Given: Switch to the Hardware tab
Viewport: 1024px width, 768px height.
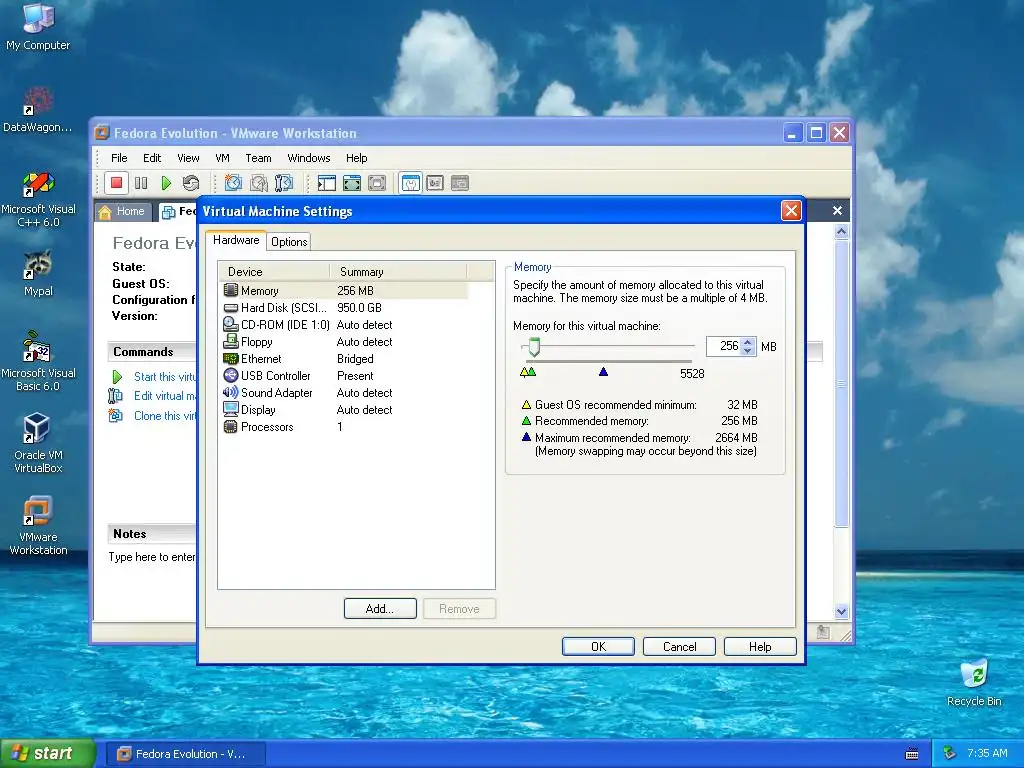Looking at the screenshot, I should pos(236,240).
